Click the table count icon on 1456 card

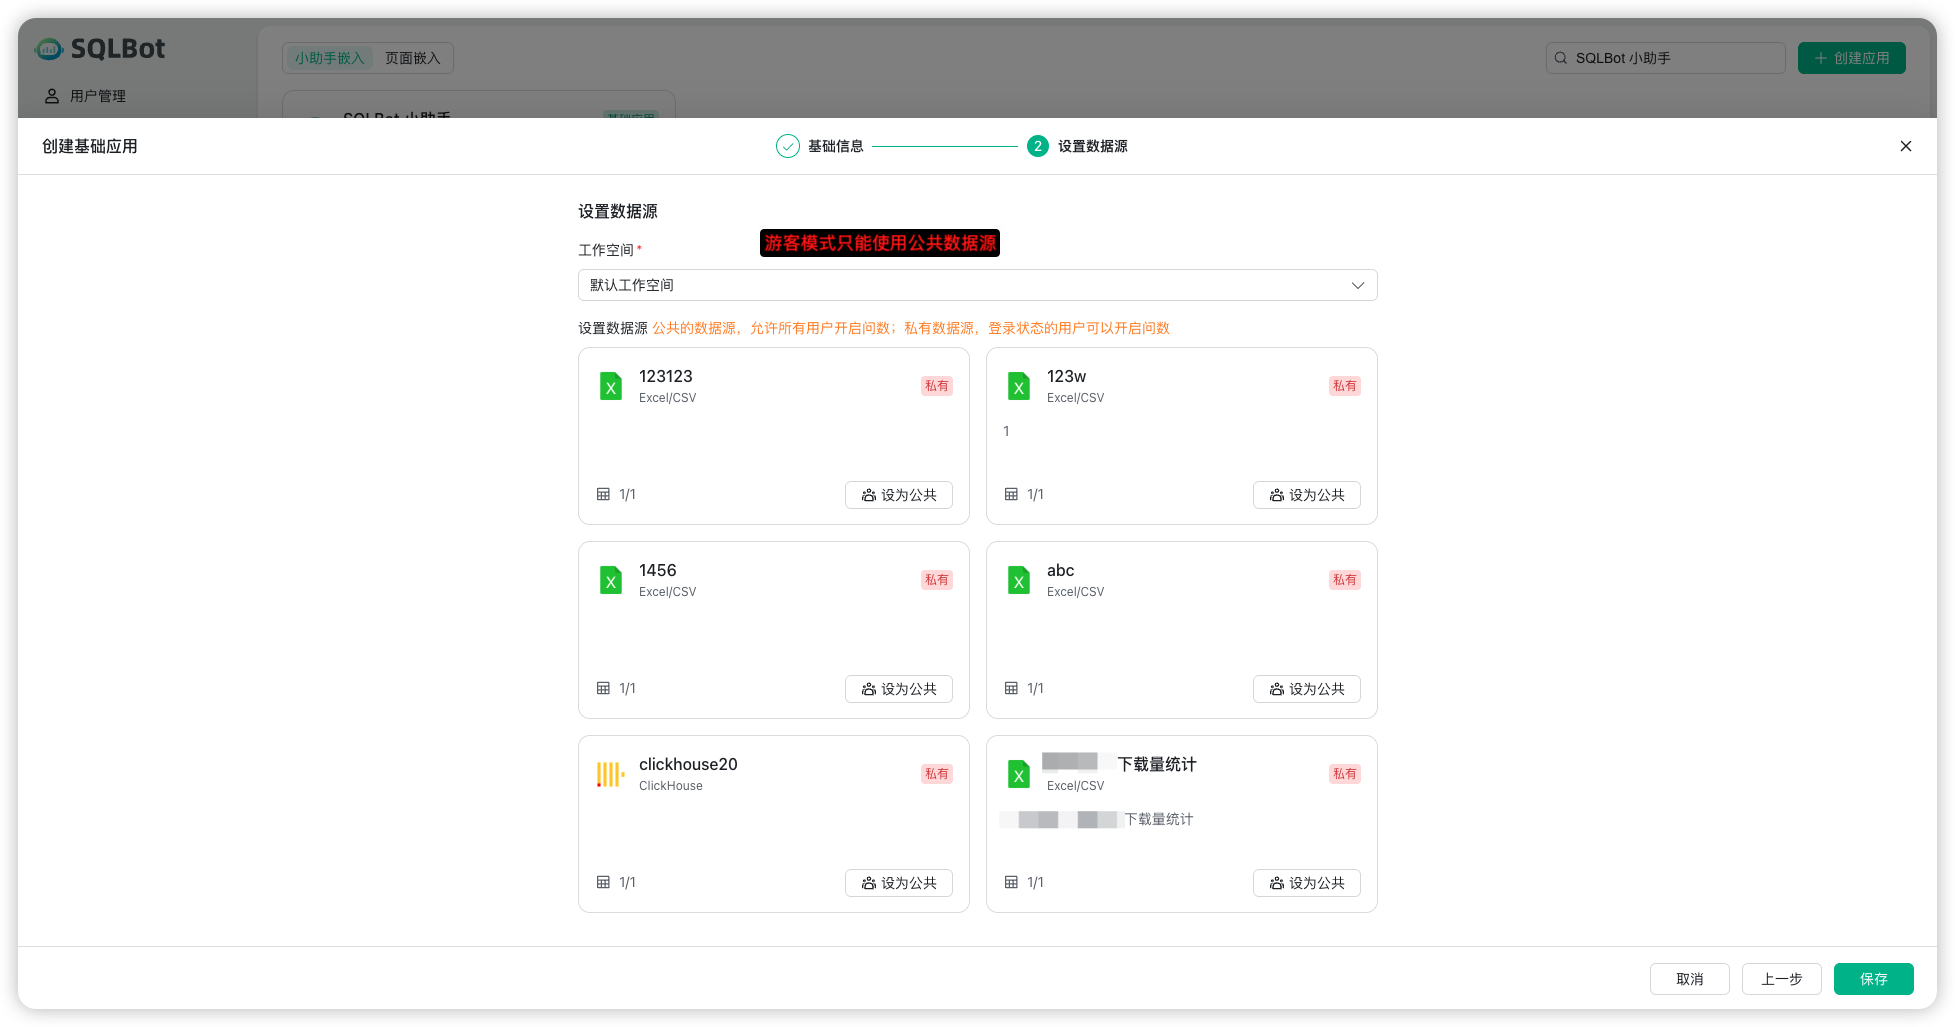pyautogui.click(x=603, y=688)
